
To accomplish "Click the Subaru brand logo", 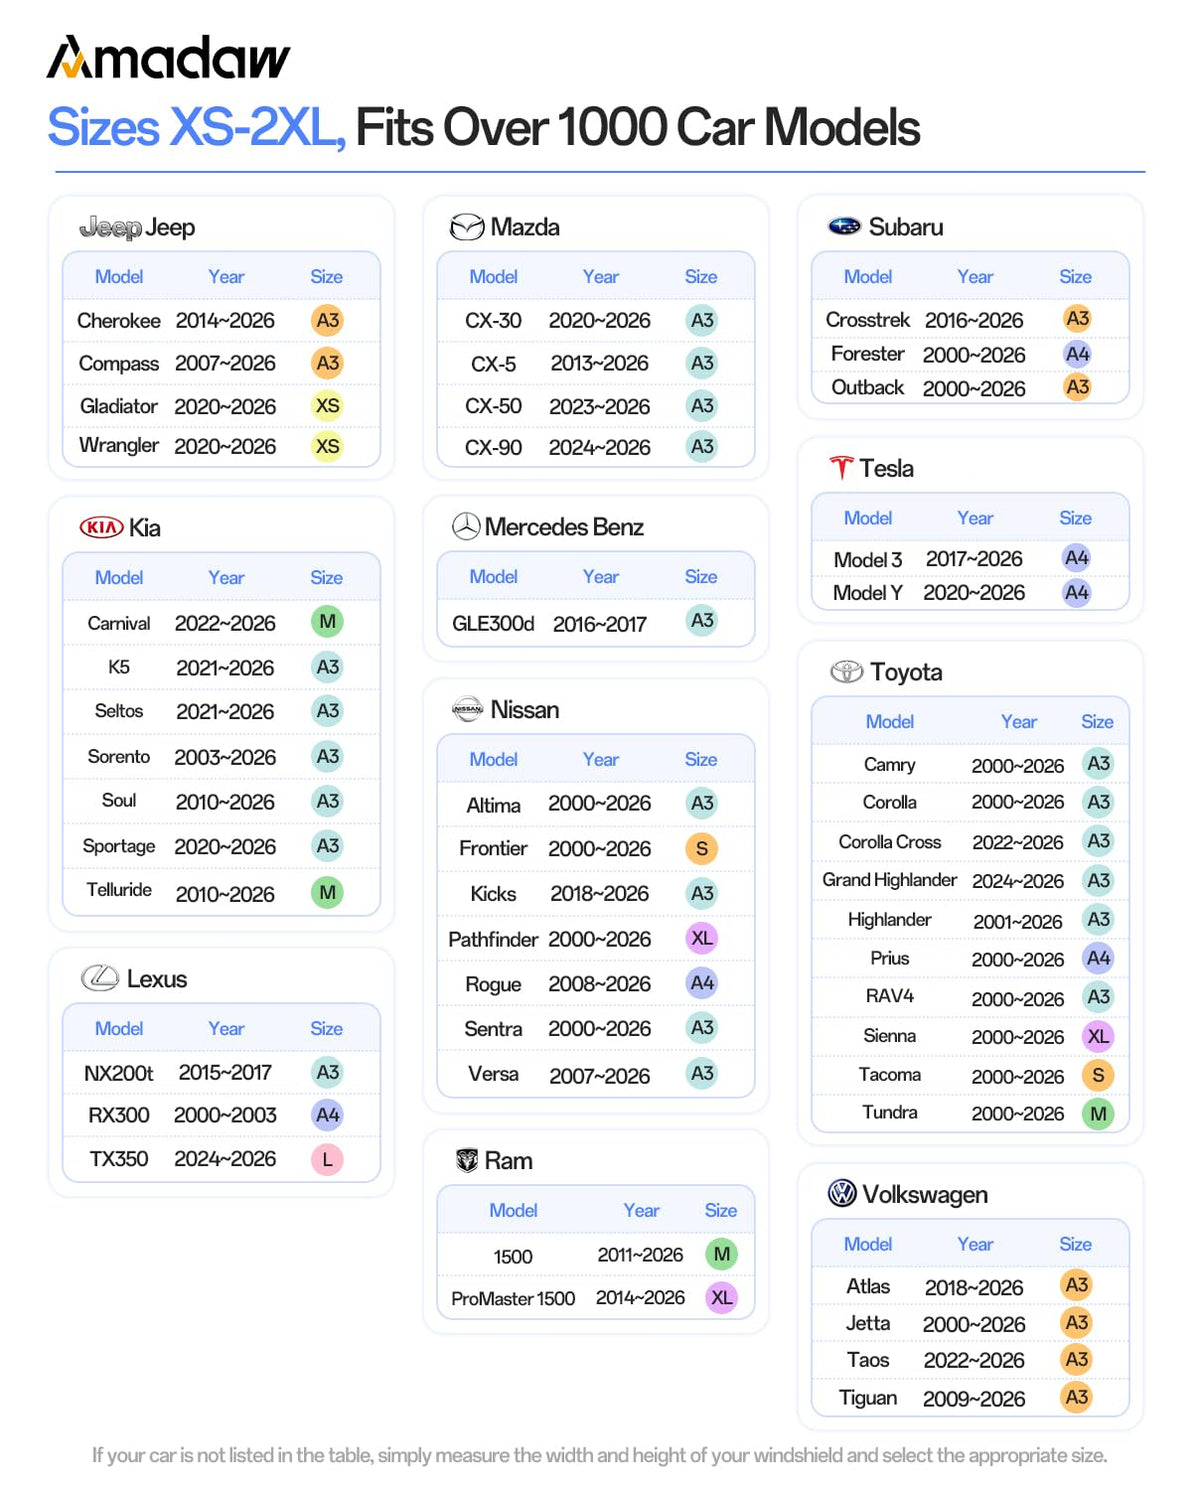I will pos(844,227).
